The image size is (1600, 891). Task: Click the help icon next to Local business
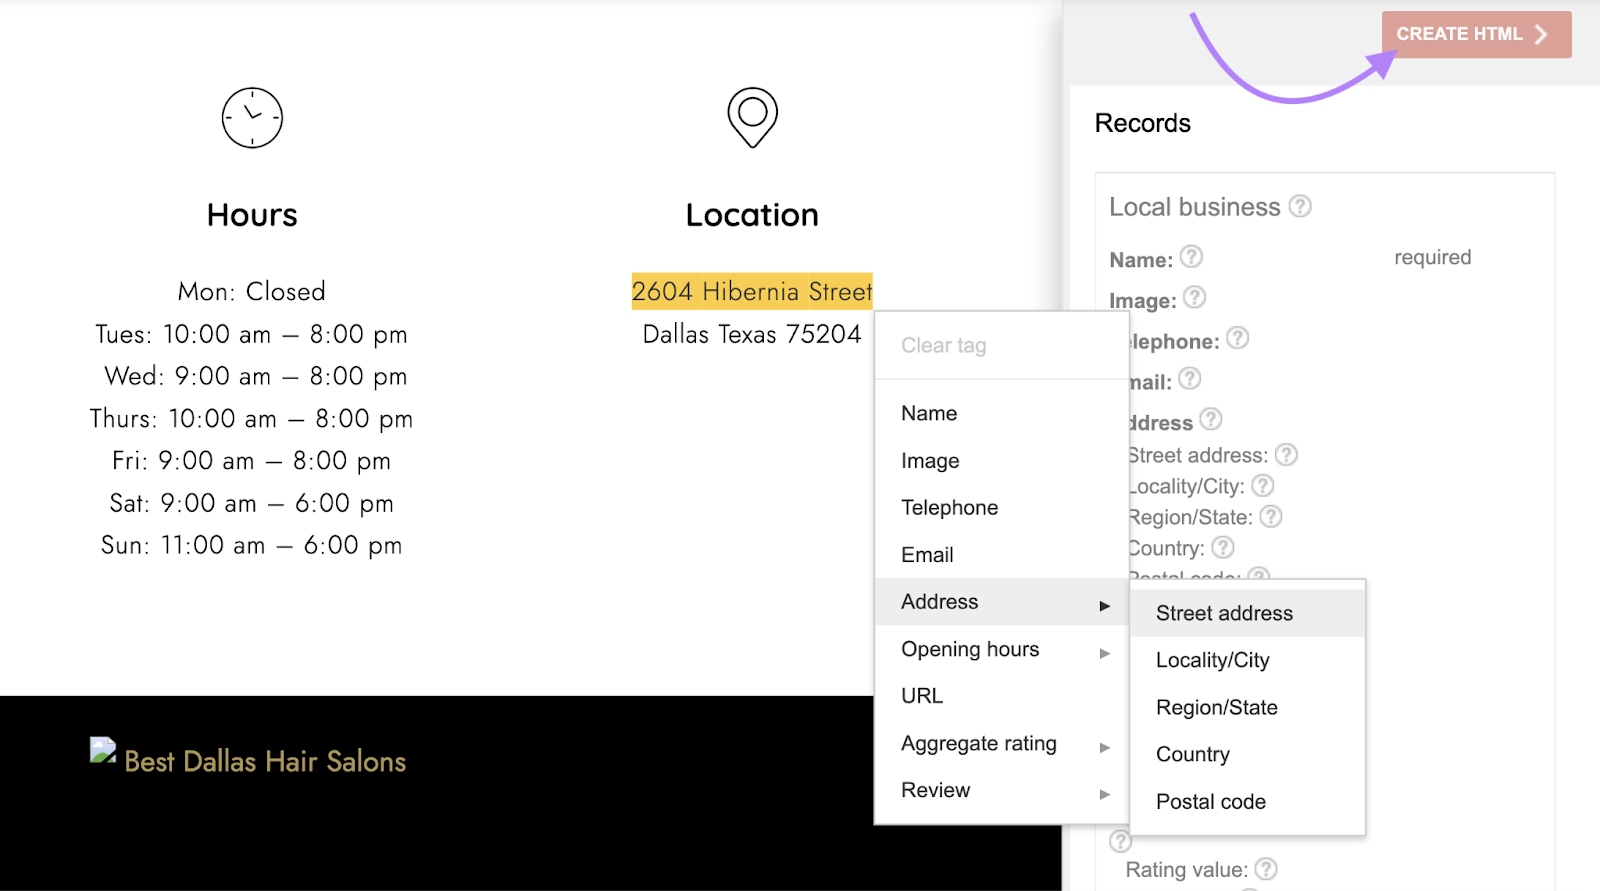click(x=1300, y=206)
